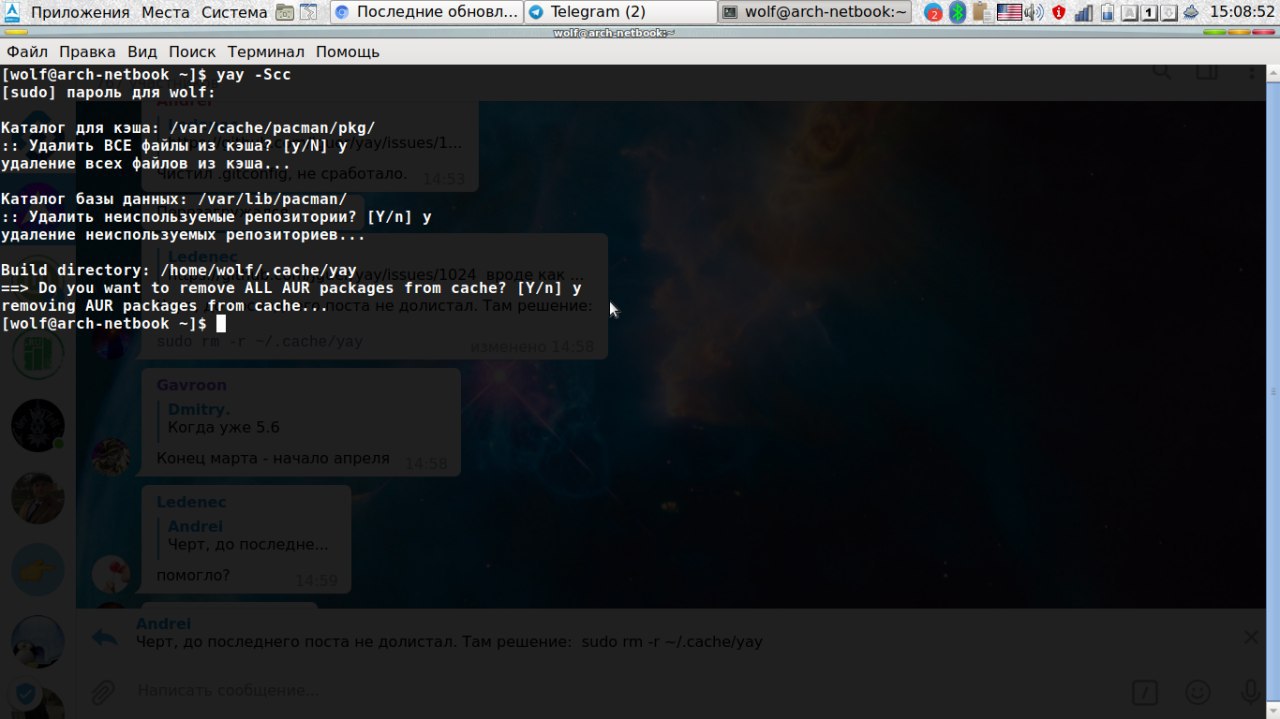This screenshot has width=1280, height=719.
Task: Open the Приложения panel menu
Action: coord(80,12)
